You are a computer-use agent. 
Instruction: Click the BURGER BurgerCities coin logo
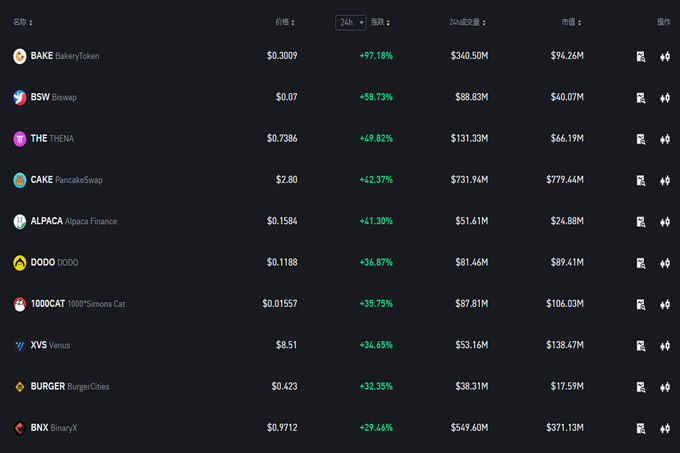coord(19,386)
